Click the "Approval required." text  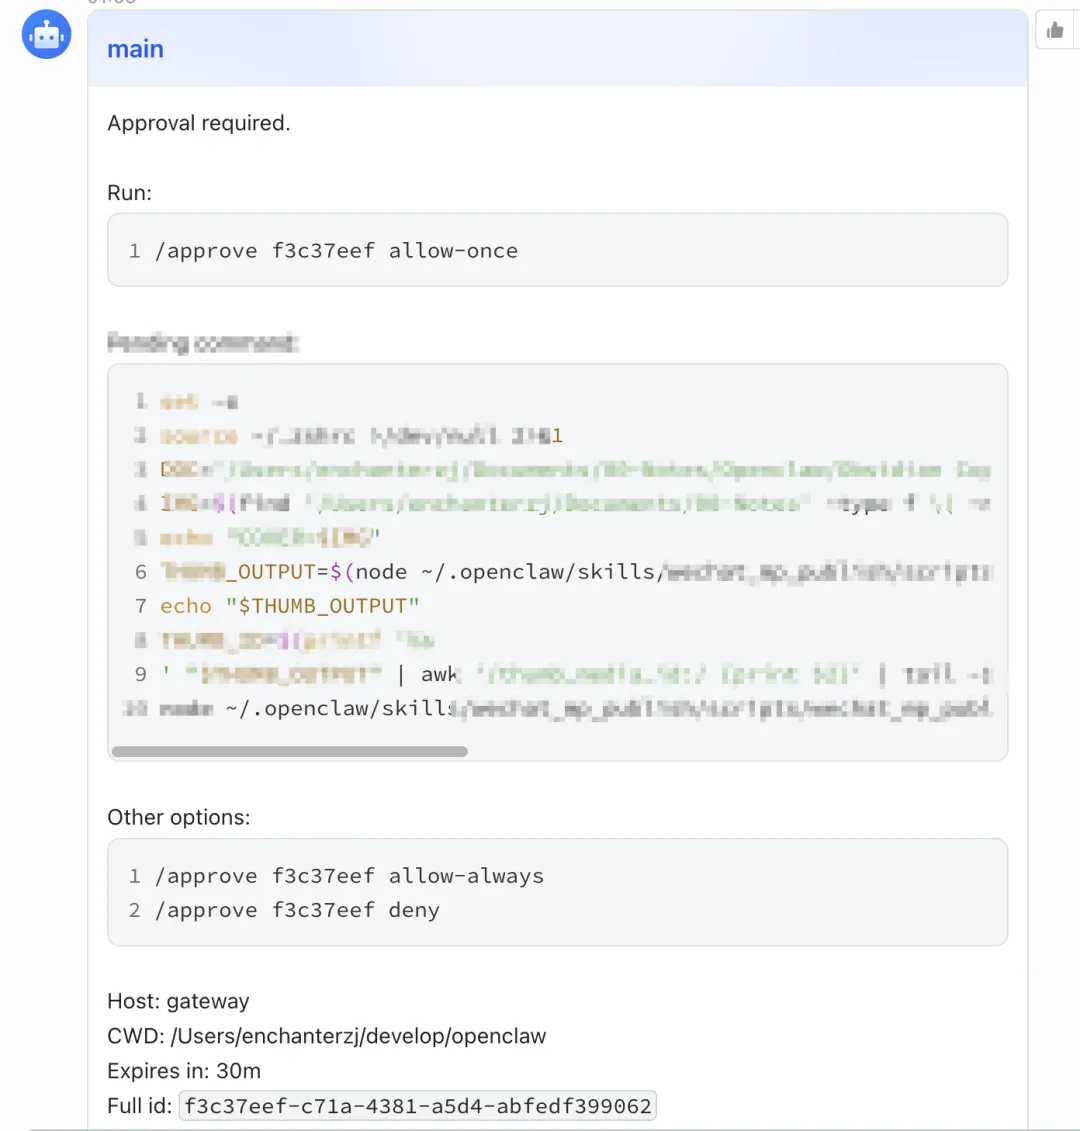click(x=198, y=123)
